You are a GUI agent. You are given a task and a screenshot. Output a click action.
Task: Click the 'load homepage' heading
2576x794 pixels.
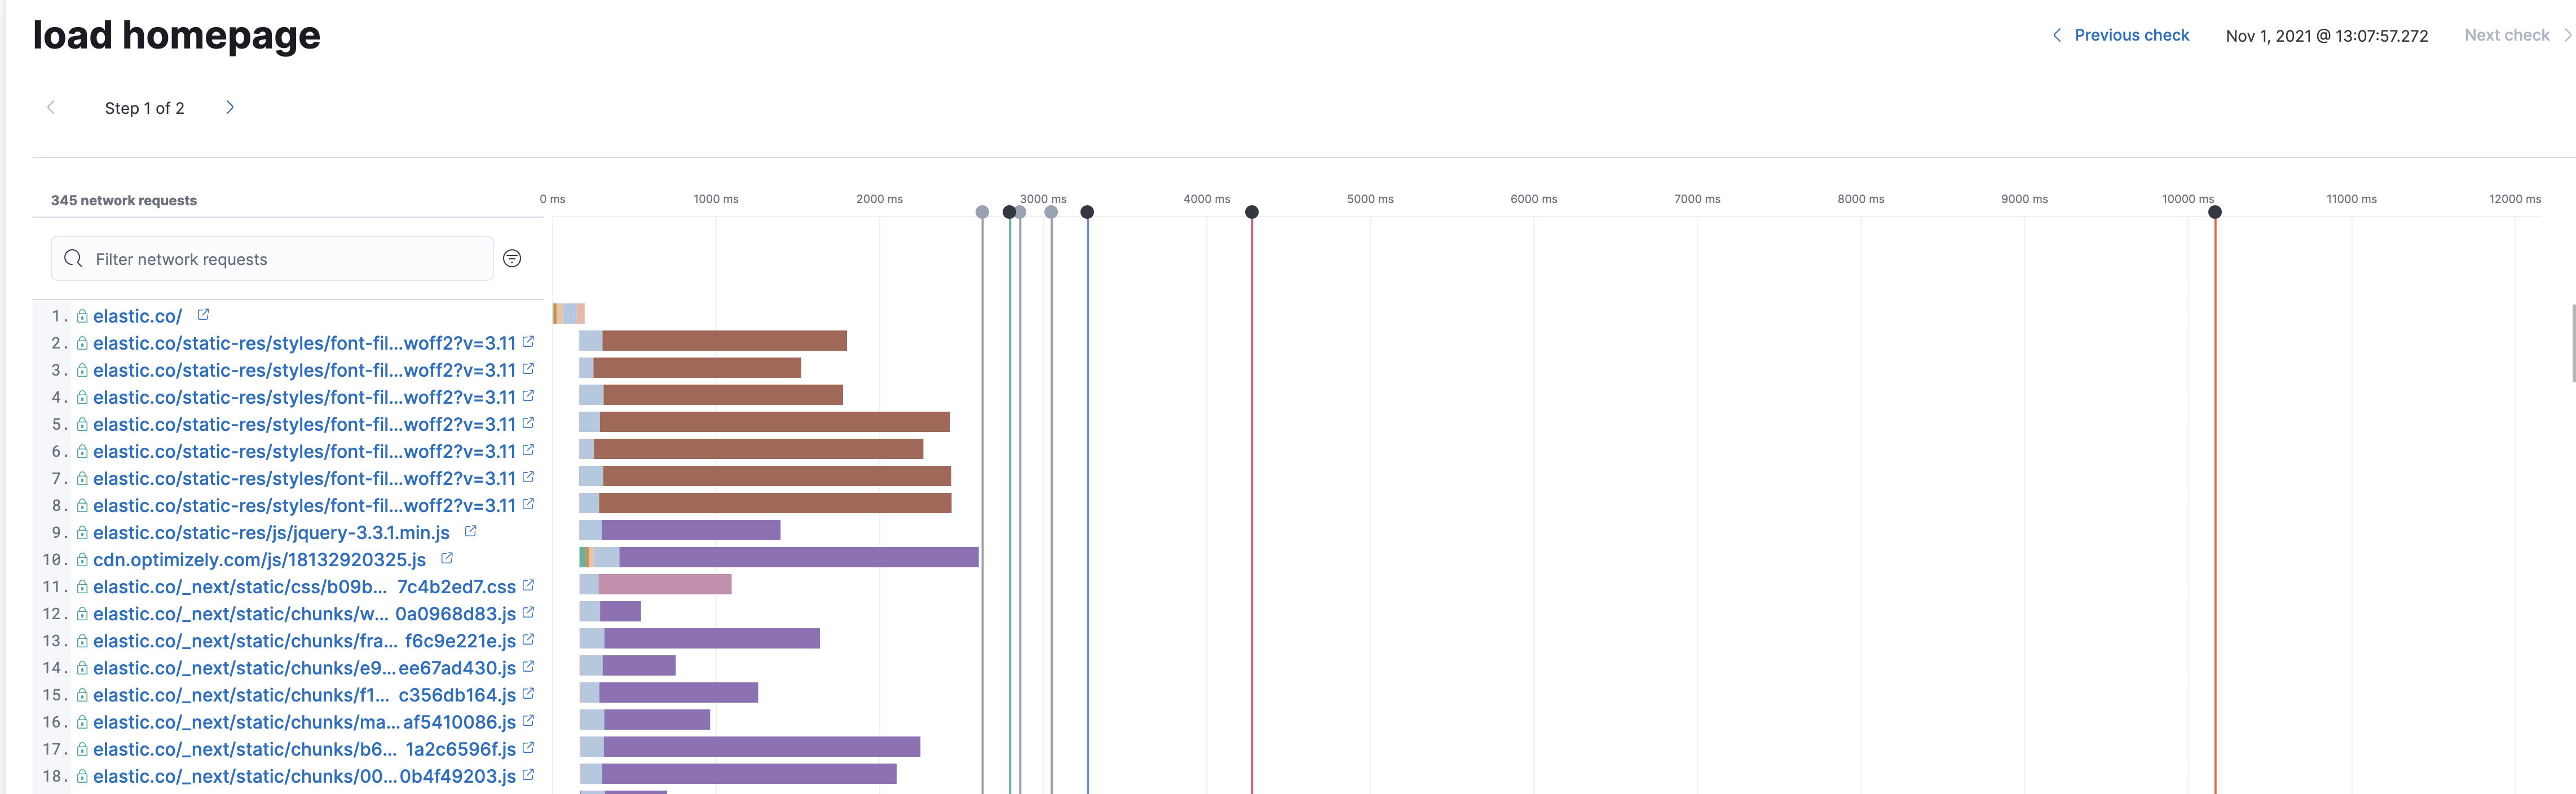[177, 35]
